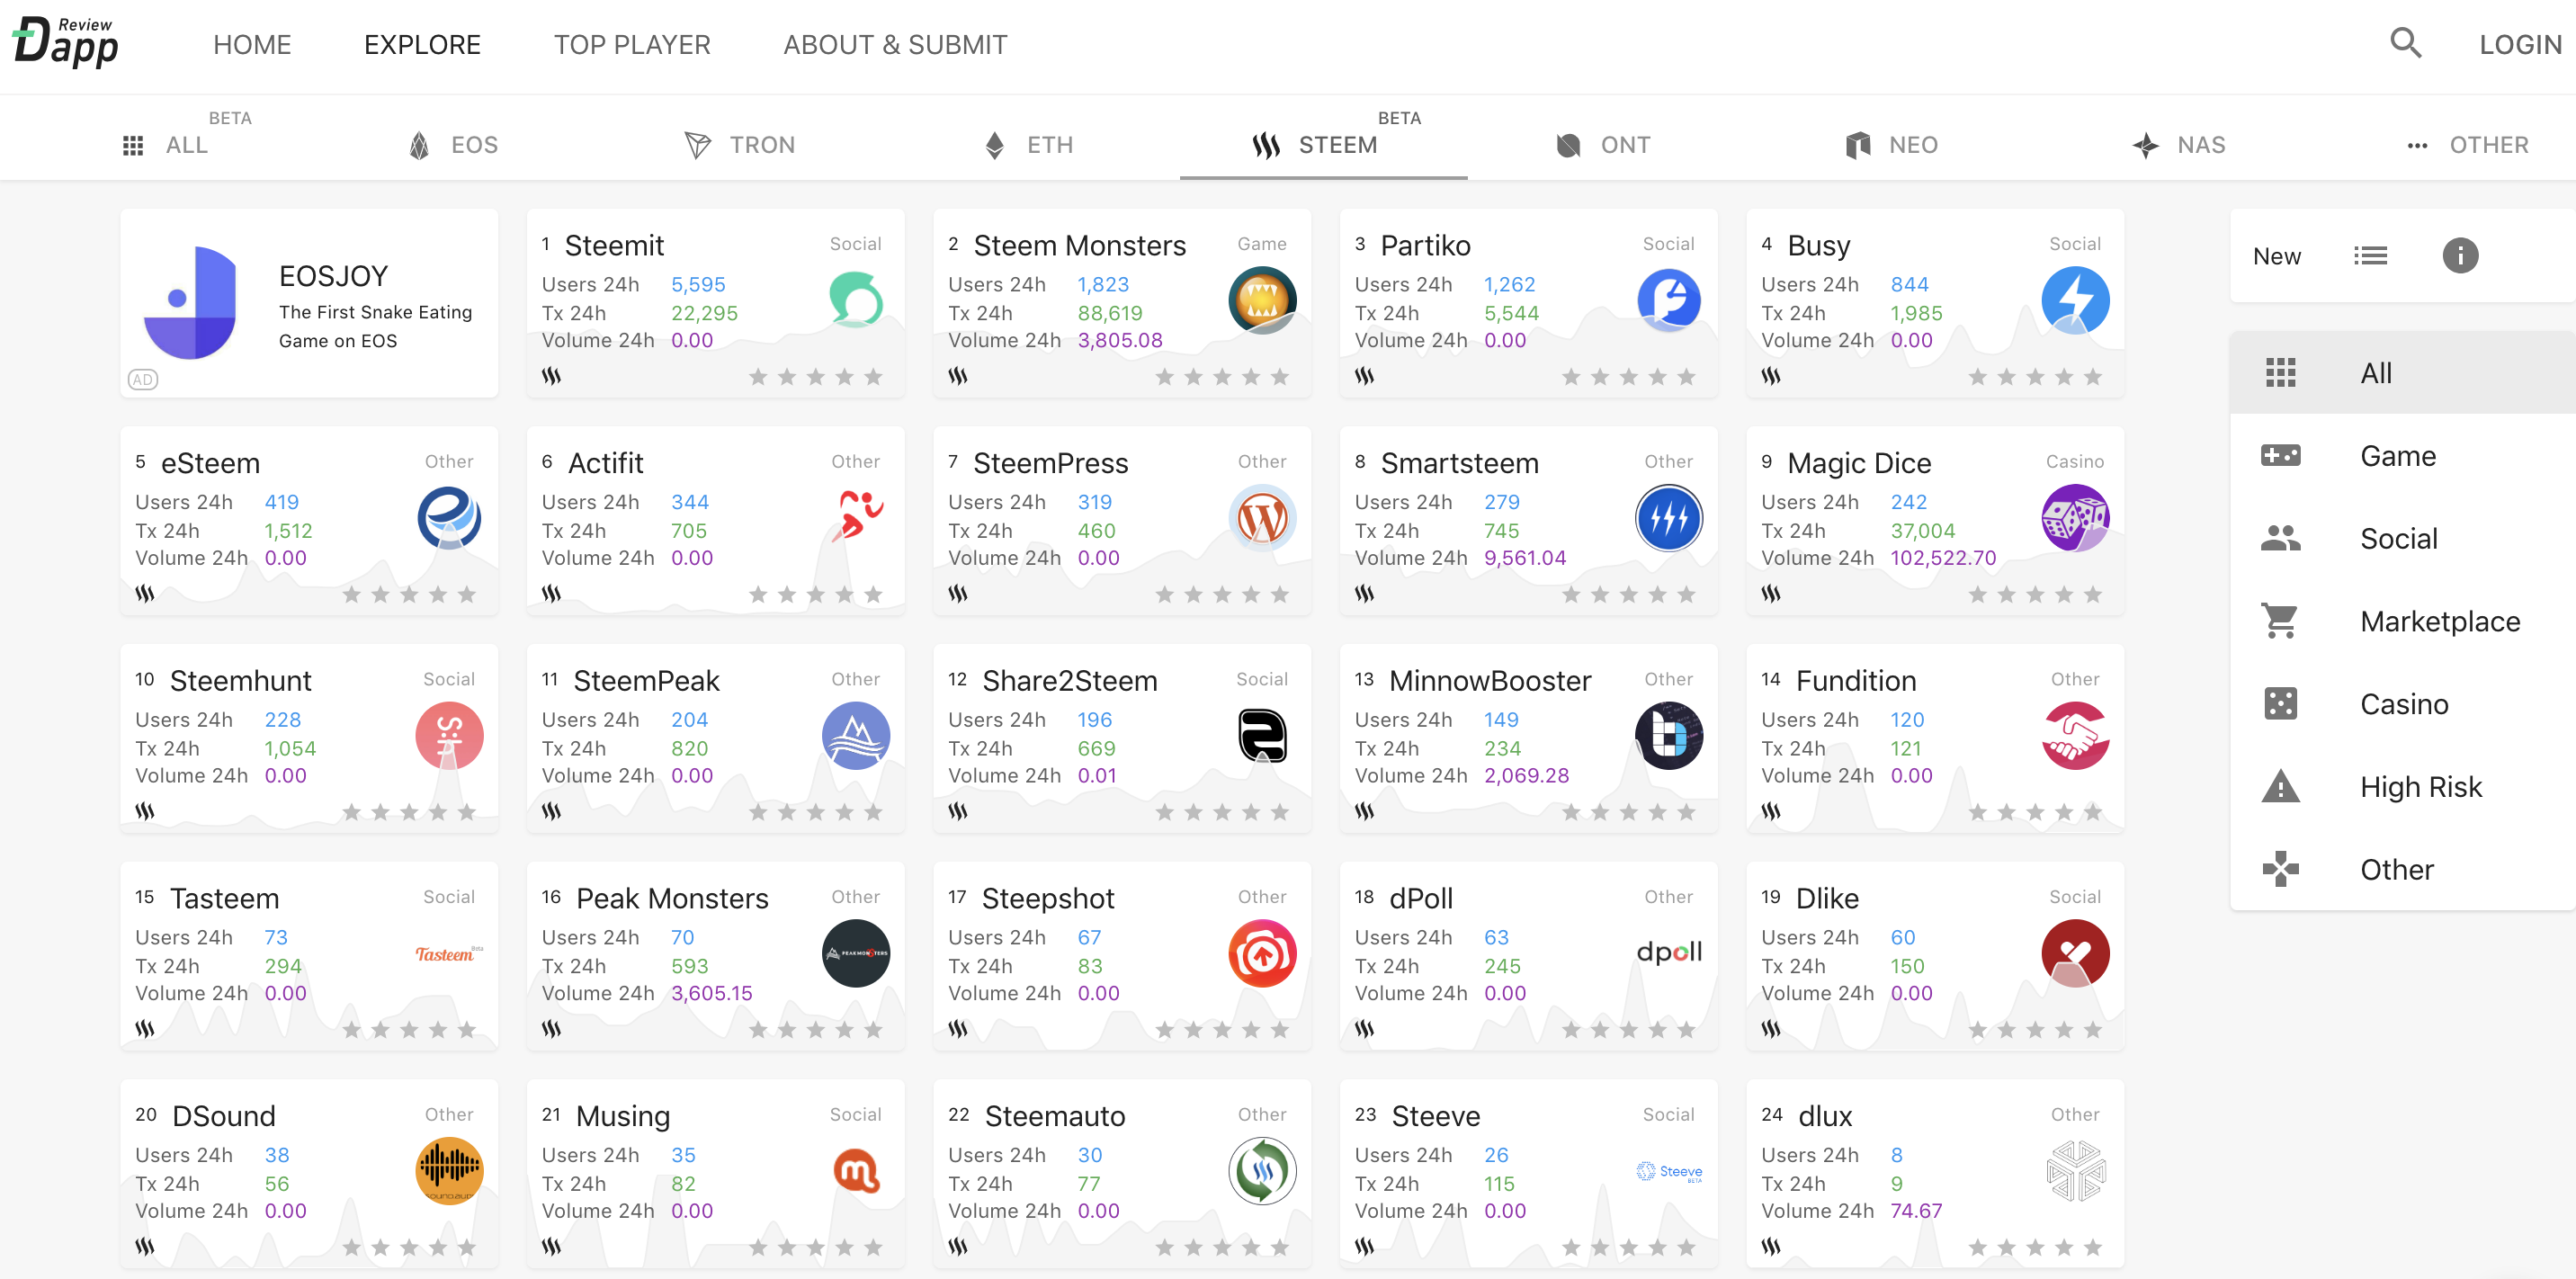Click the dpoll text logo
This screenshot has height=1279, width=2576.
coord(1669,952)
